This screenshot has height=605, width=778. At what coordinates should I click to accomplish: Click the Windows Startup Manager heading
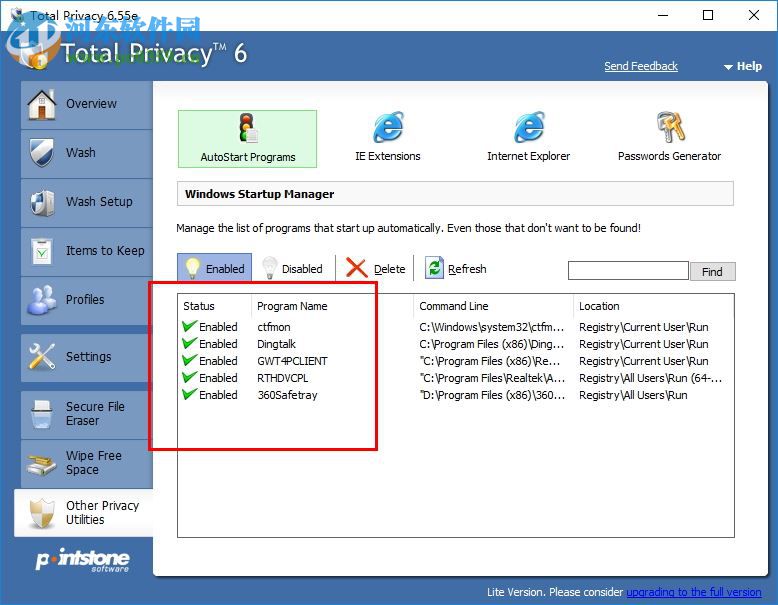coord(259,194)
